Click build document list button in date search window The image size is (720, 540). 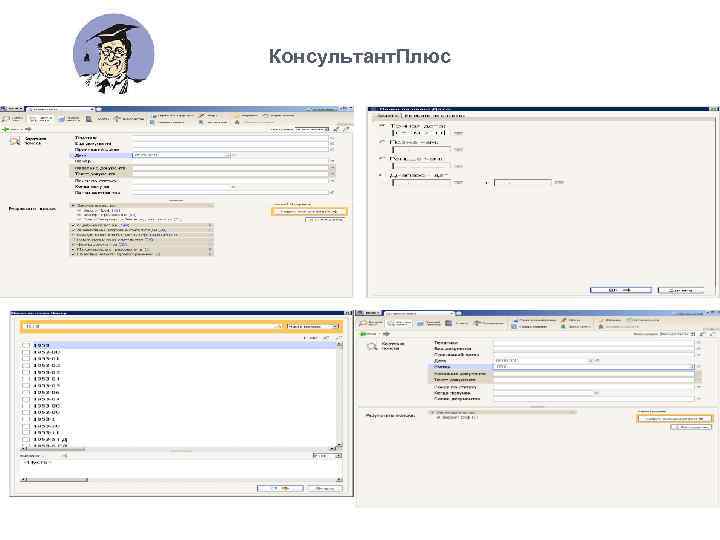point(309,212)
